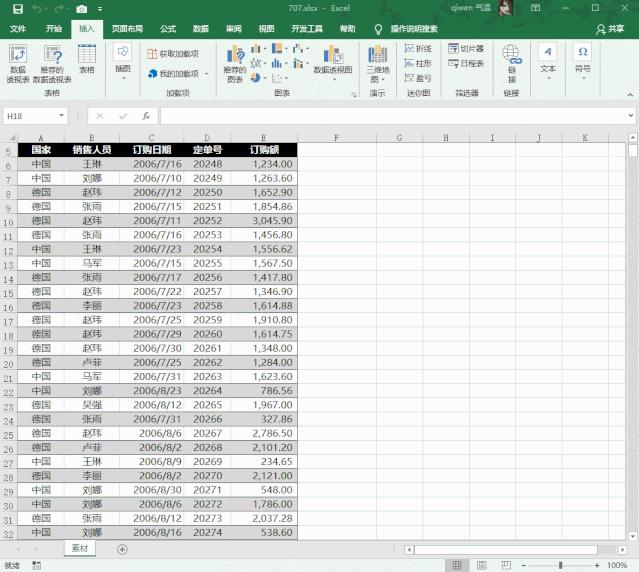Select row 18 header
Viewport: 639px width, 572px height.
coord(9,336)
